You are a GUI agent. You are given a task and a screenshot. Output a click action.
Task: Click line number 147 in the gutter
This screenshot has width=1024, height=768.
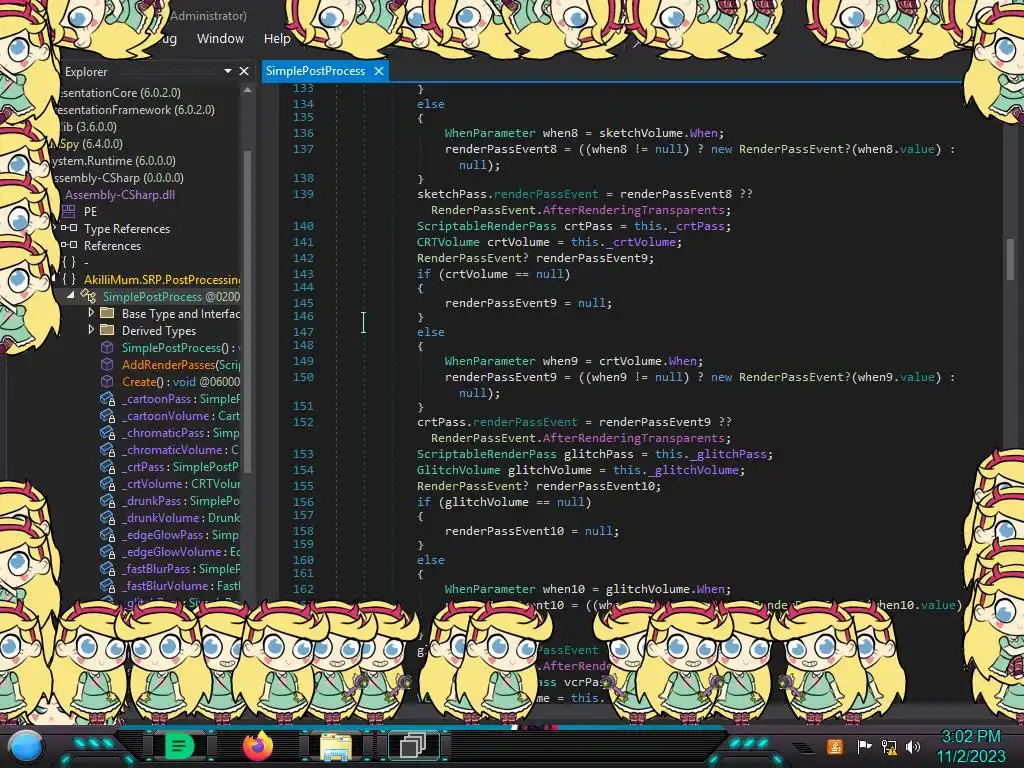click(x=303, y=332)
